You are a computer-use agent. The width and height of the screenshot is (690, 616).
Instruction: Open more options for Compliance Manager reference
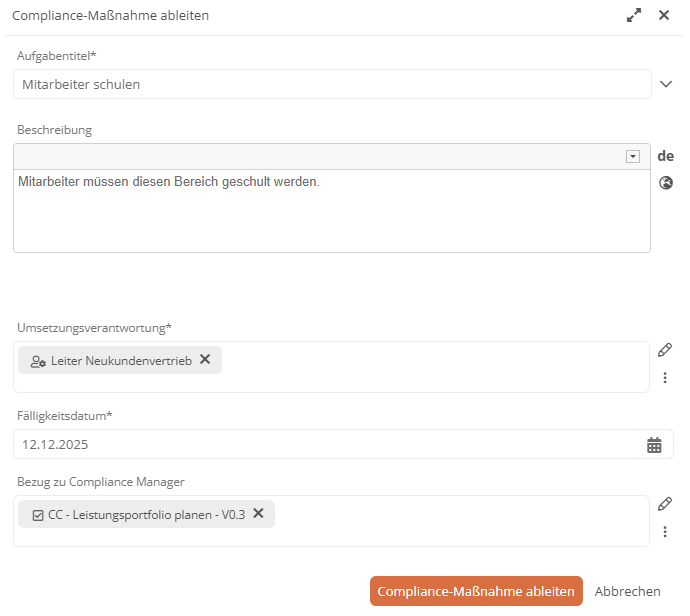665,532
